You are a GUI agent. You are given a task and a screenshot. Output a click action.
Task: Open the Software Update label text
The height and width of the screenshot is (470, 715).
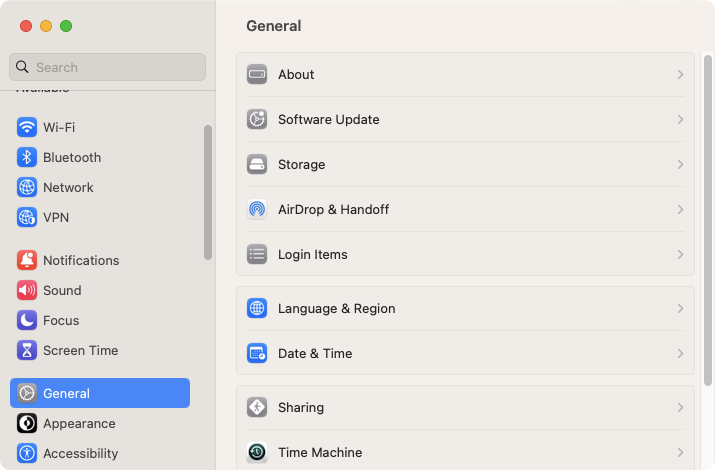[329, 119]
